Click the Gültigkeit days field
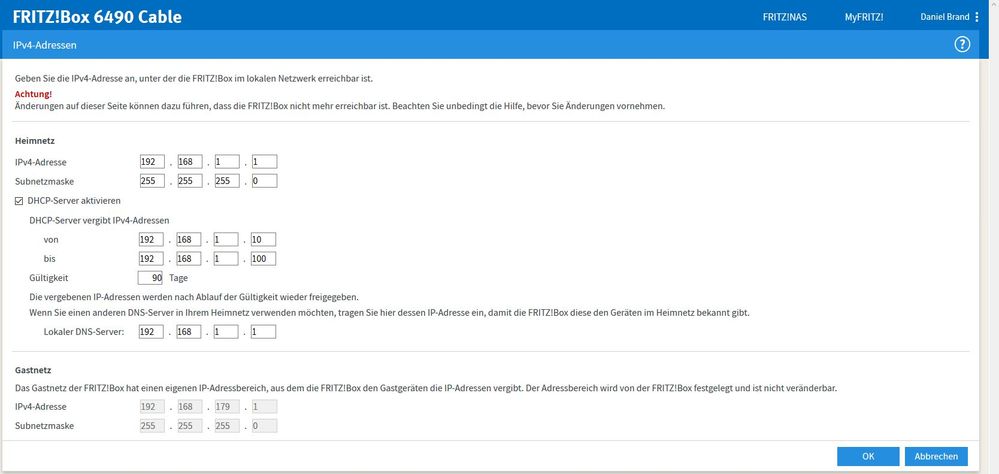The width and height of the screenshot is (999, 474). [x=150, y=278]
